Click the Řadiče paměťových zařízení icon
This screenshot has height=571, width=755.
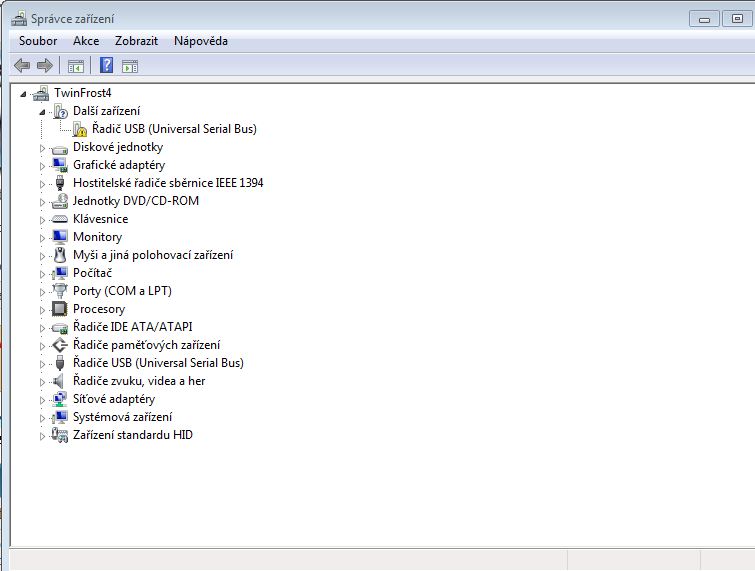[x=60, y=345]
